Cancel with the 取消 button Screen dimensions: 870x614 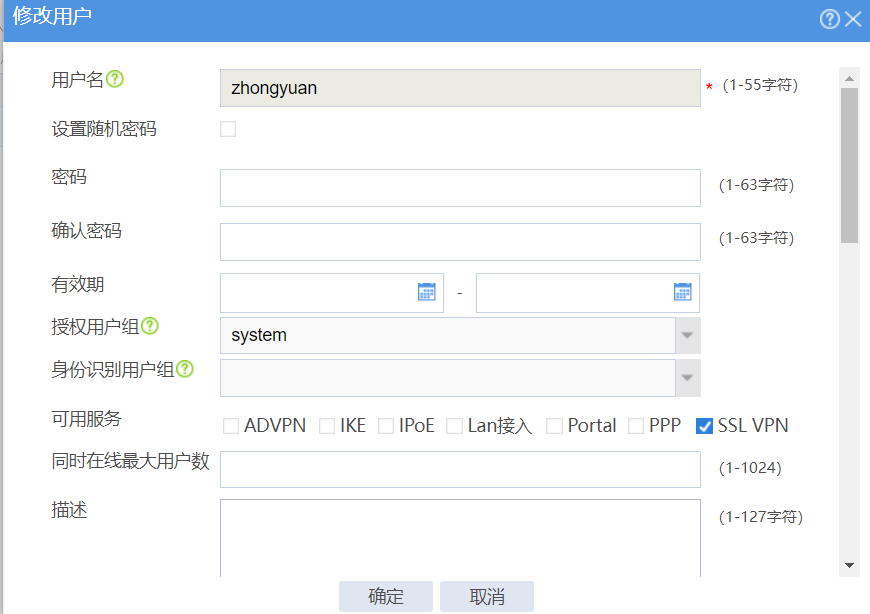tap(487, 596)
